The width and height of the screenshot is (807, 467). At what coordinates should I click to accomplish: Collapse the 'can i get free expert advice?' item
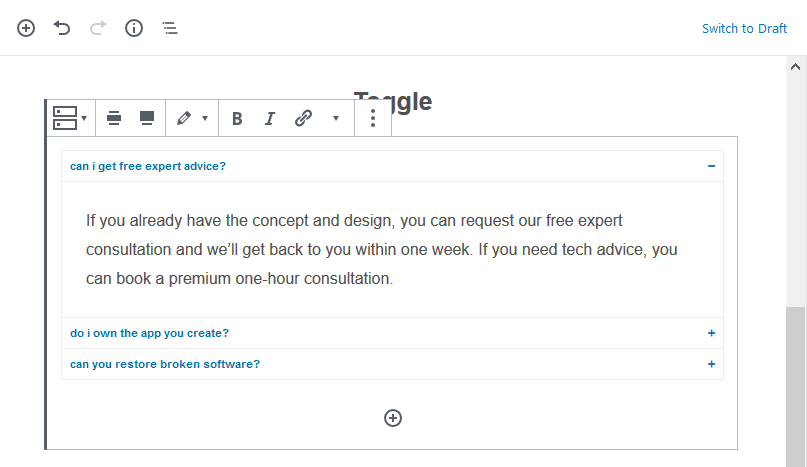tap(711, 166)
